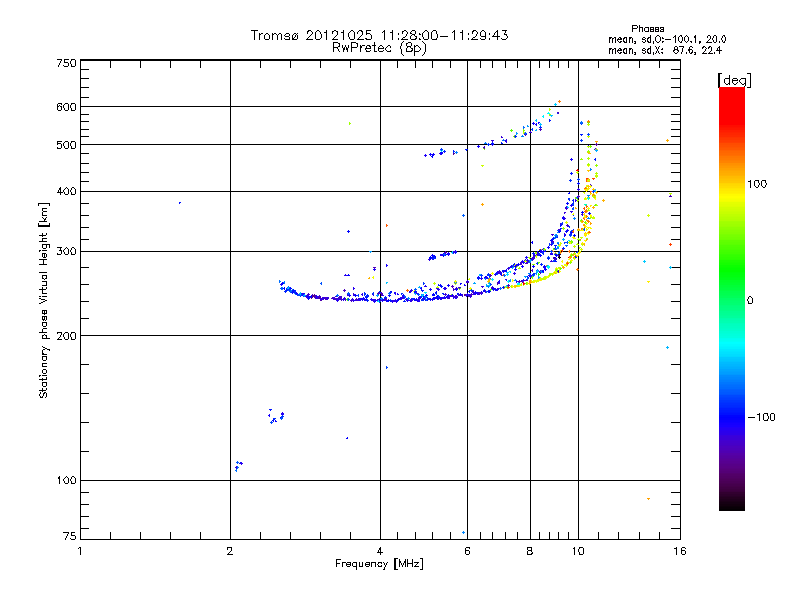Click the 'Frequency [MHz]' axis label
Screen dimensions: 800x600
click(x=379, y=564)
